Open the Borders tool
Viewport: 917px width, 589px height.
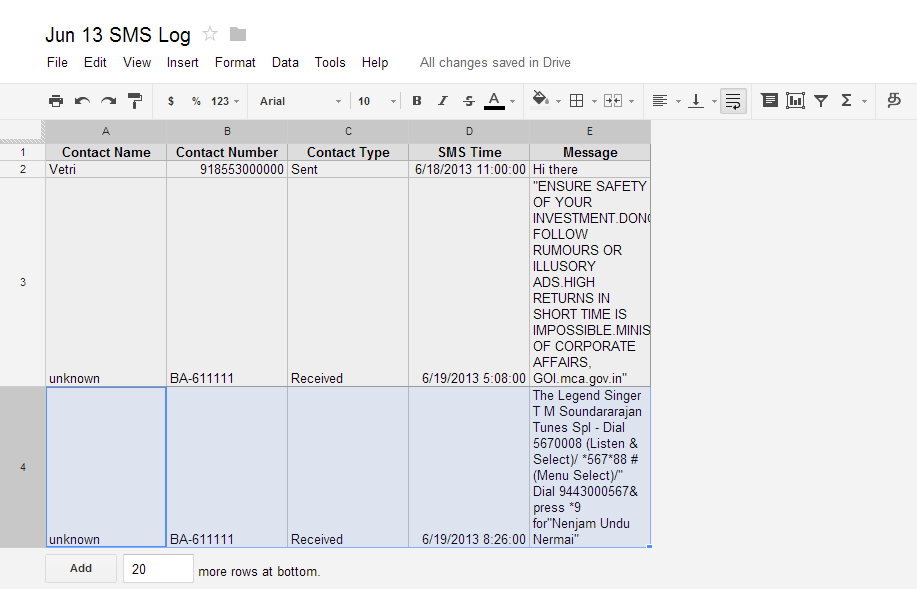point(577,101)
